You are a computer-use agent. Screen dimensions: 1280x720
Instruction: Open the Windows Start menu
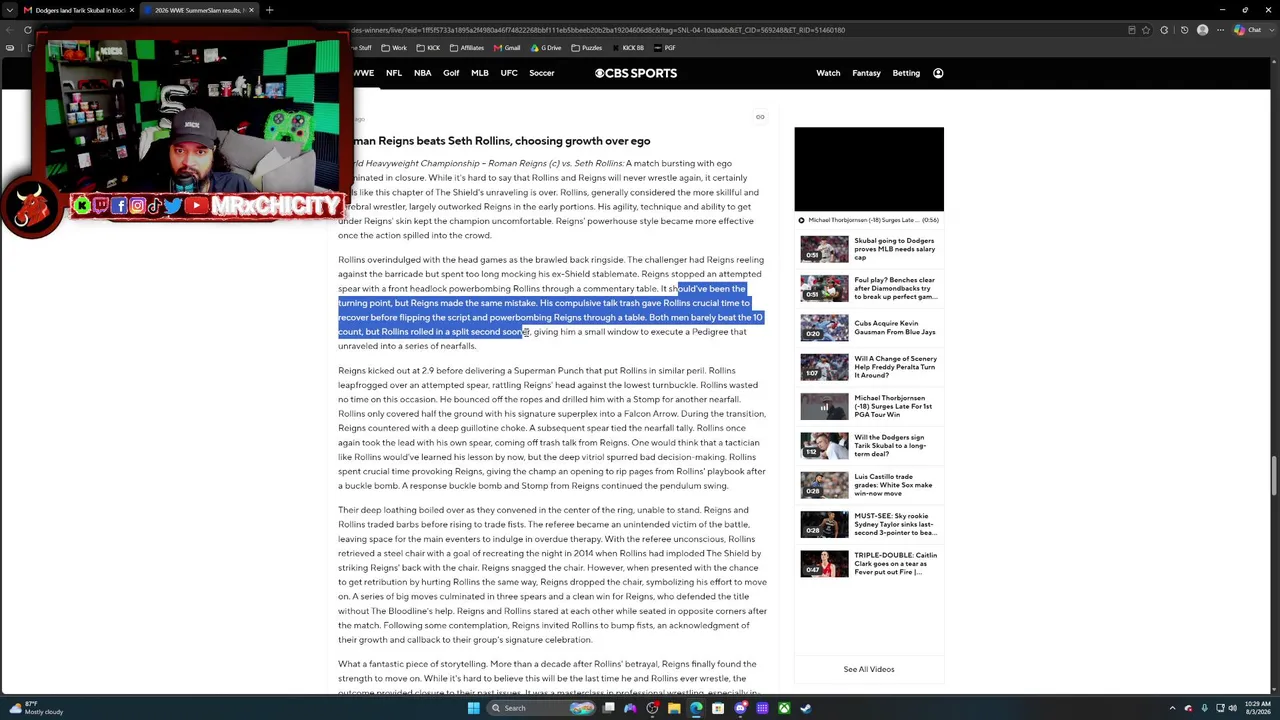click(x=474, y=708)
